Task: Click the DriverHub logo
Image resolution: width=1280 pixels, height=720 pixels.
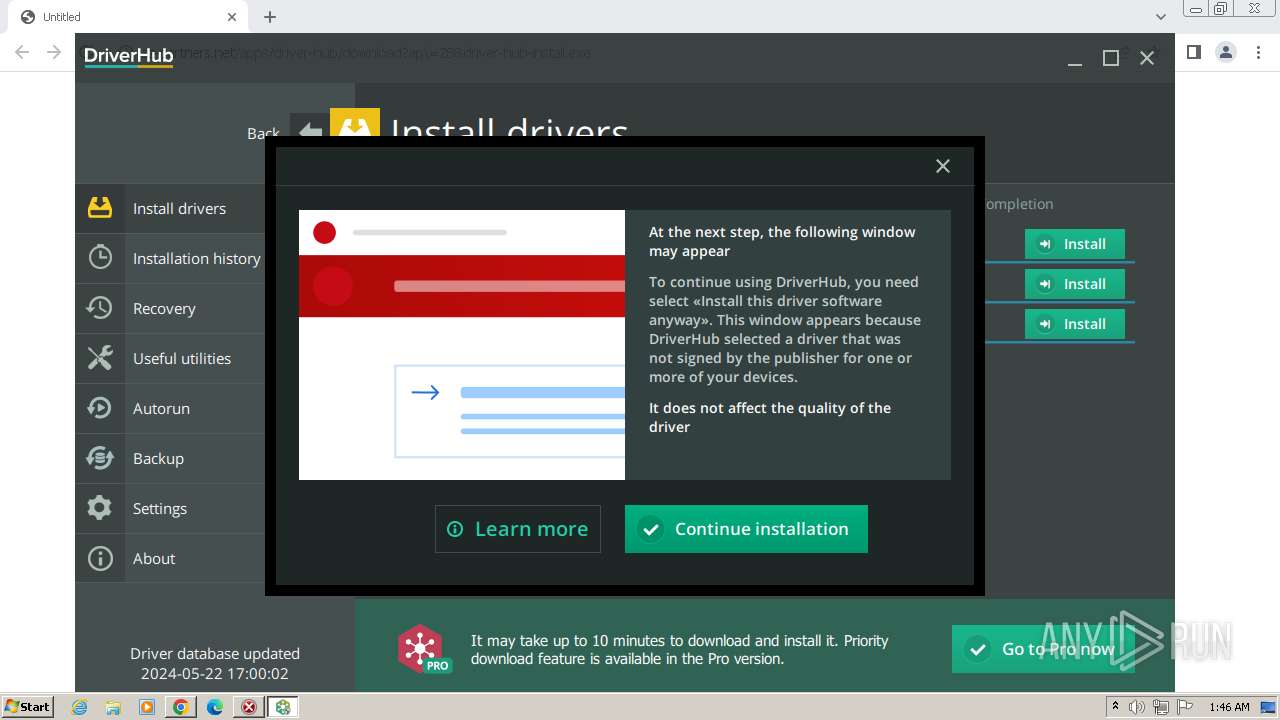Action: [128, 57]
